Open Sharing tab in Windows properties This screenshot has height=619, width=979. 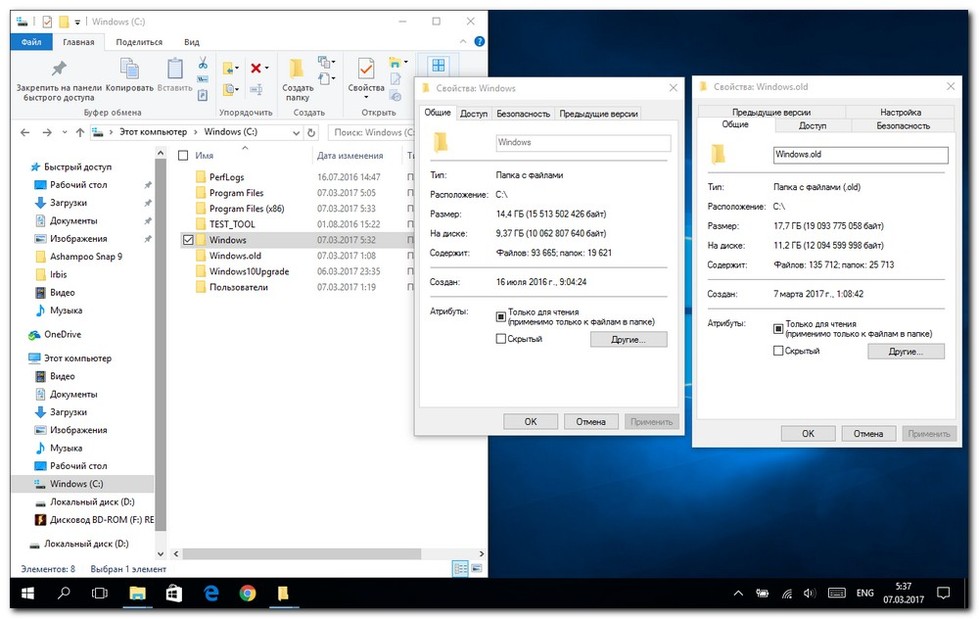473,114
